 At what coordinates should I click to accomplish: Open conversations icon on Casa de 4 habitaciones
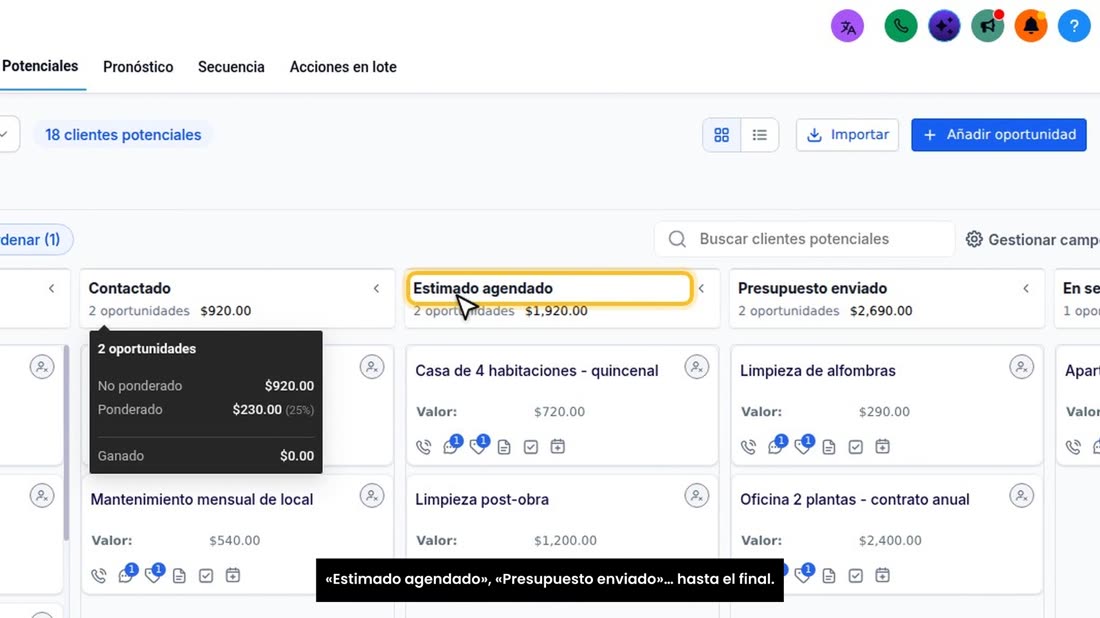[451, 446]
